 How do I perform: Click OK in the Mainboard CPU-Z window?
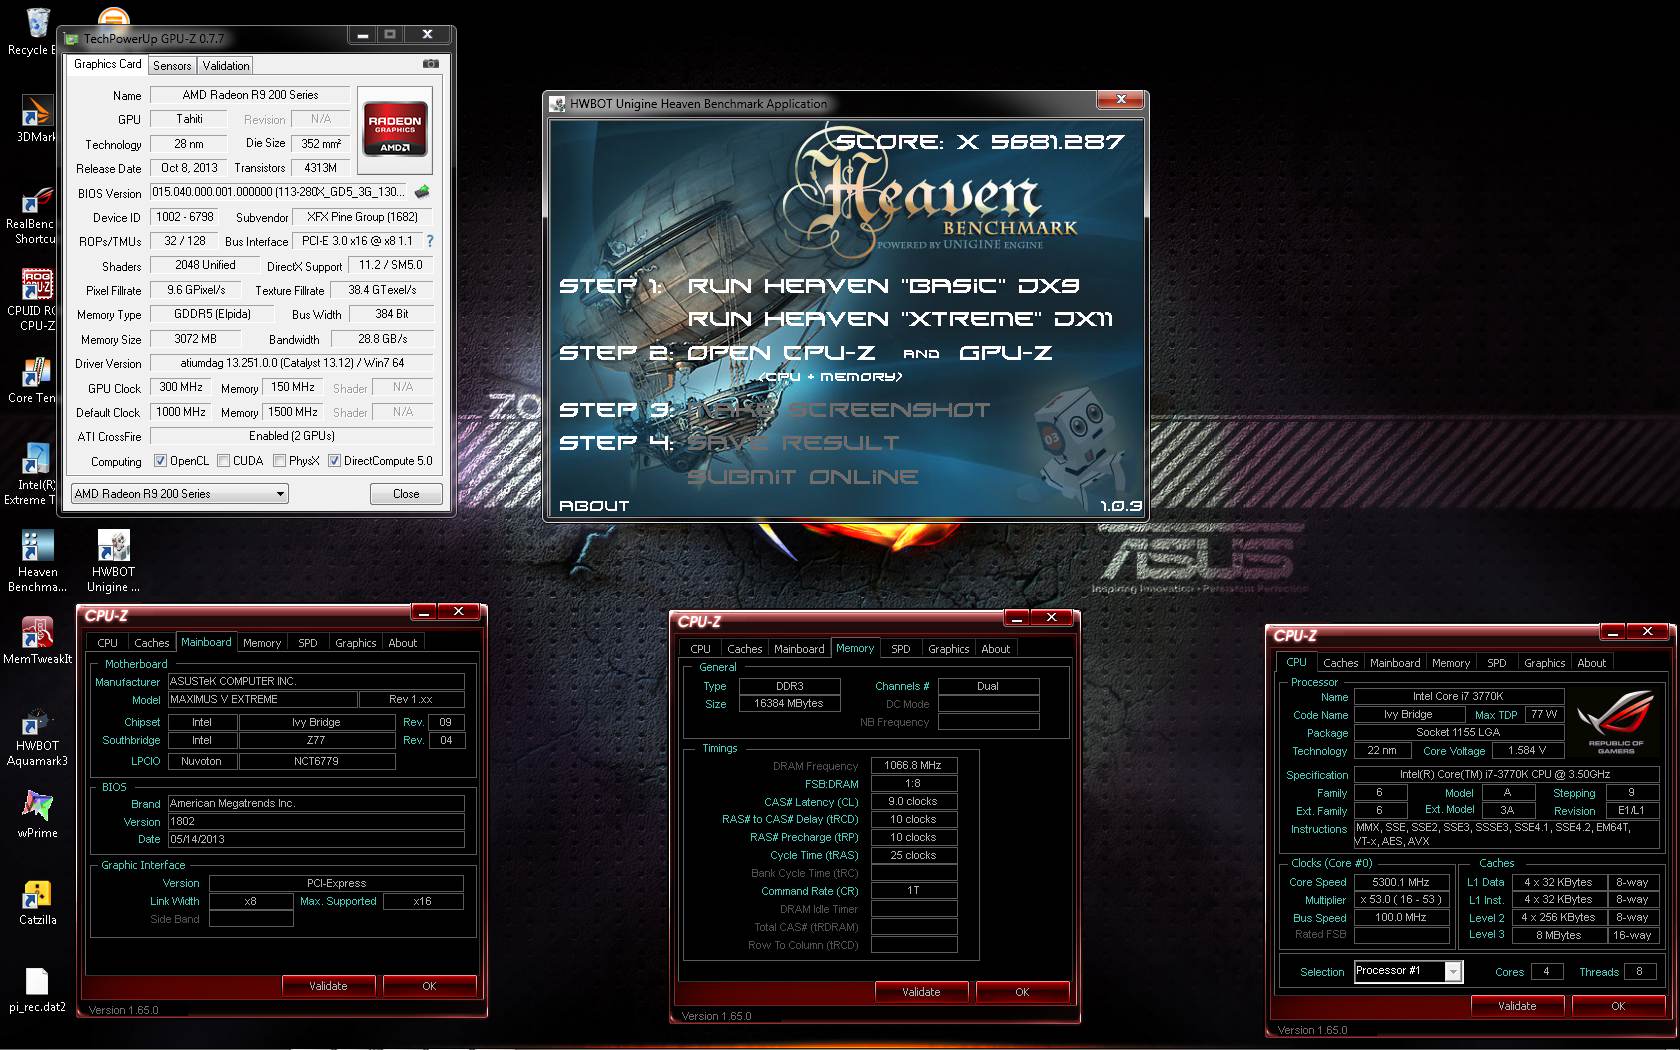tap(429, 986)
